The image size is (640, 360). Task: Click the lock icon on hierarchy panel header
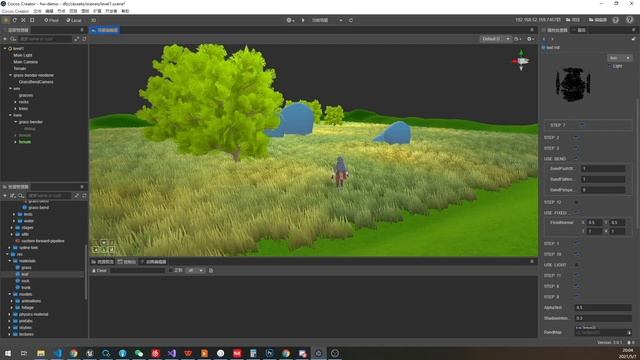point(82,30)
